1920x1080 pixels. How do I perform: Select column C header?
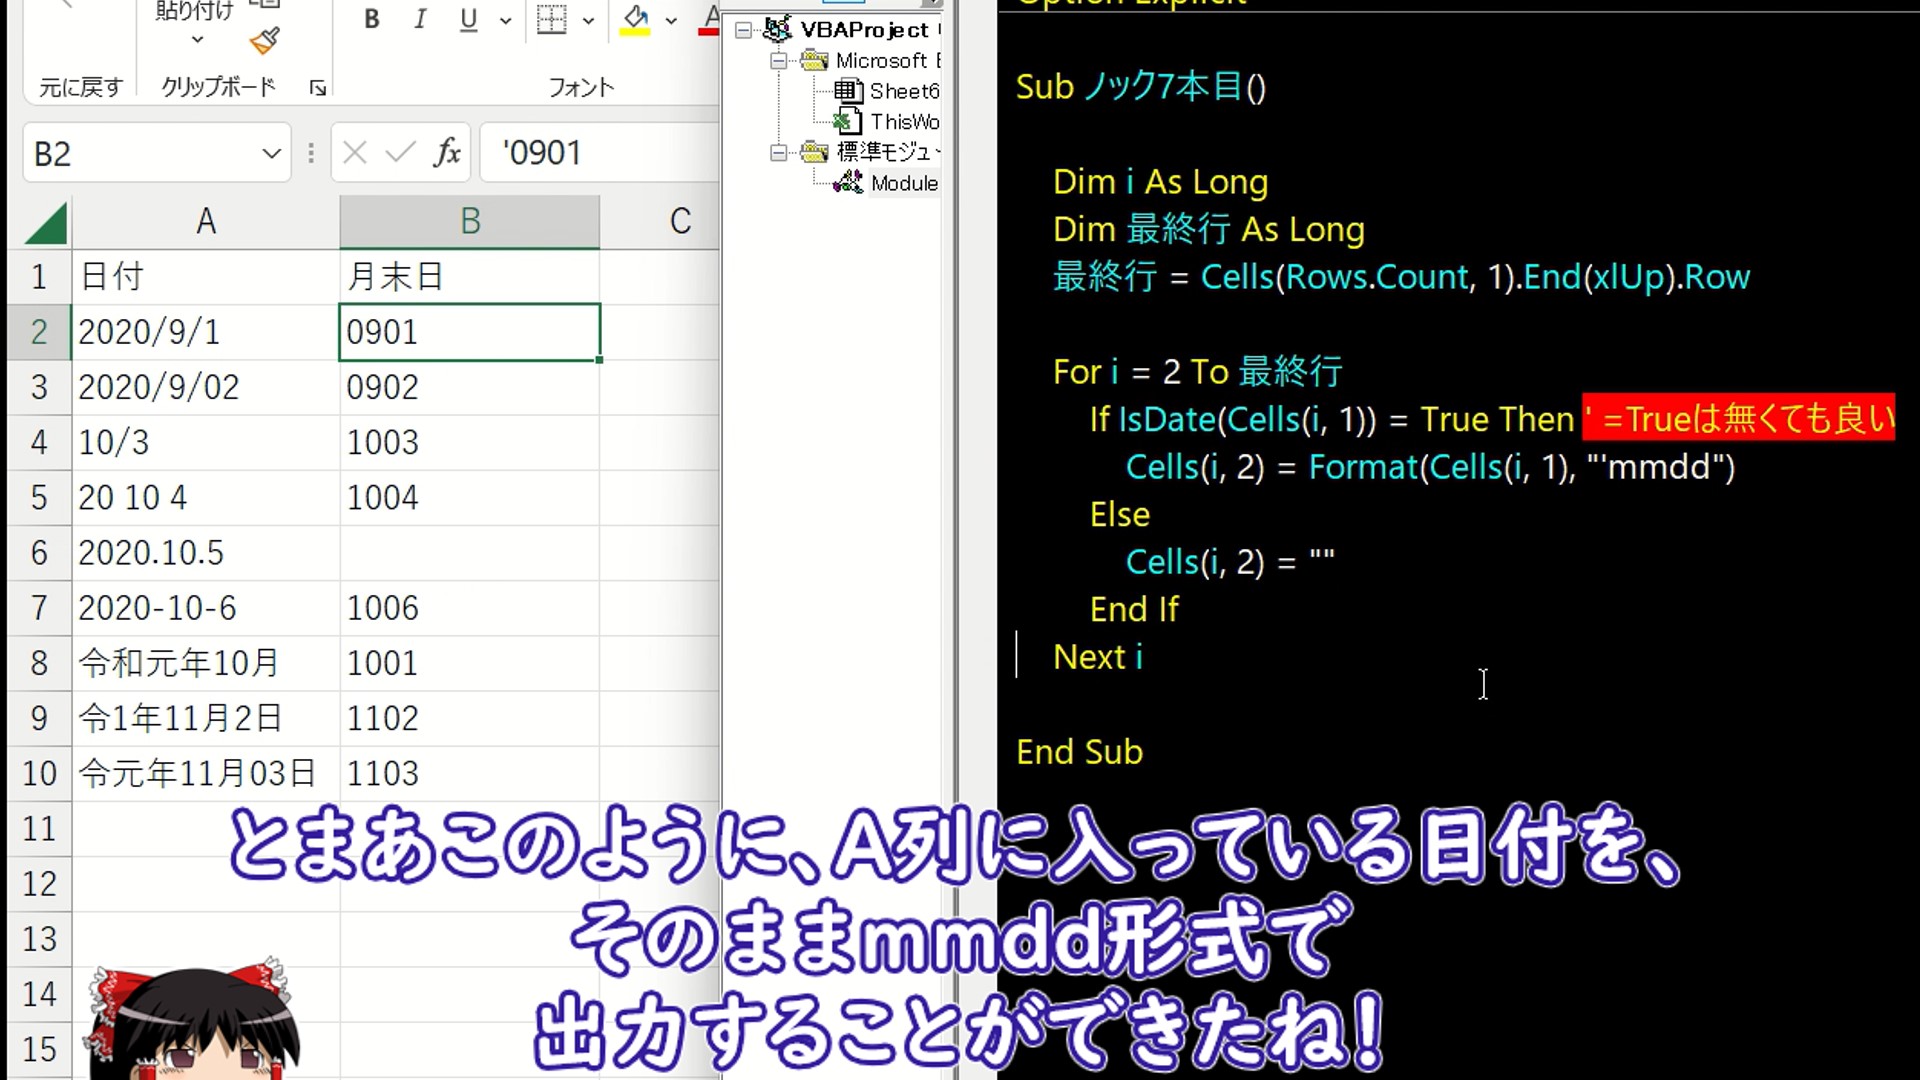point(680,221)
